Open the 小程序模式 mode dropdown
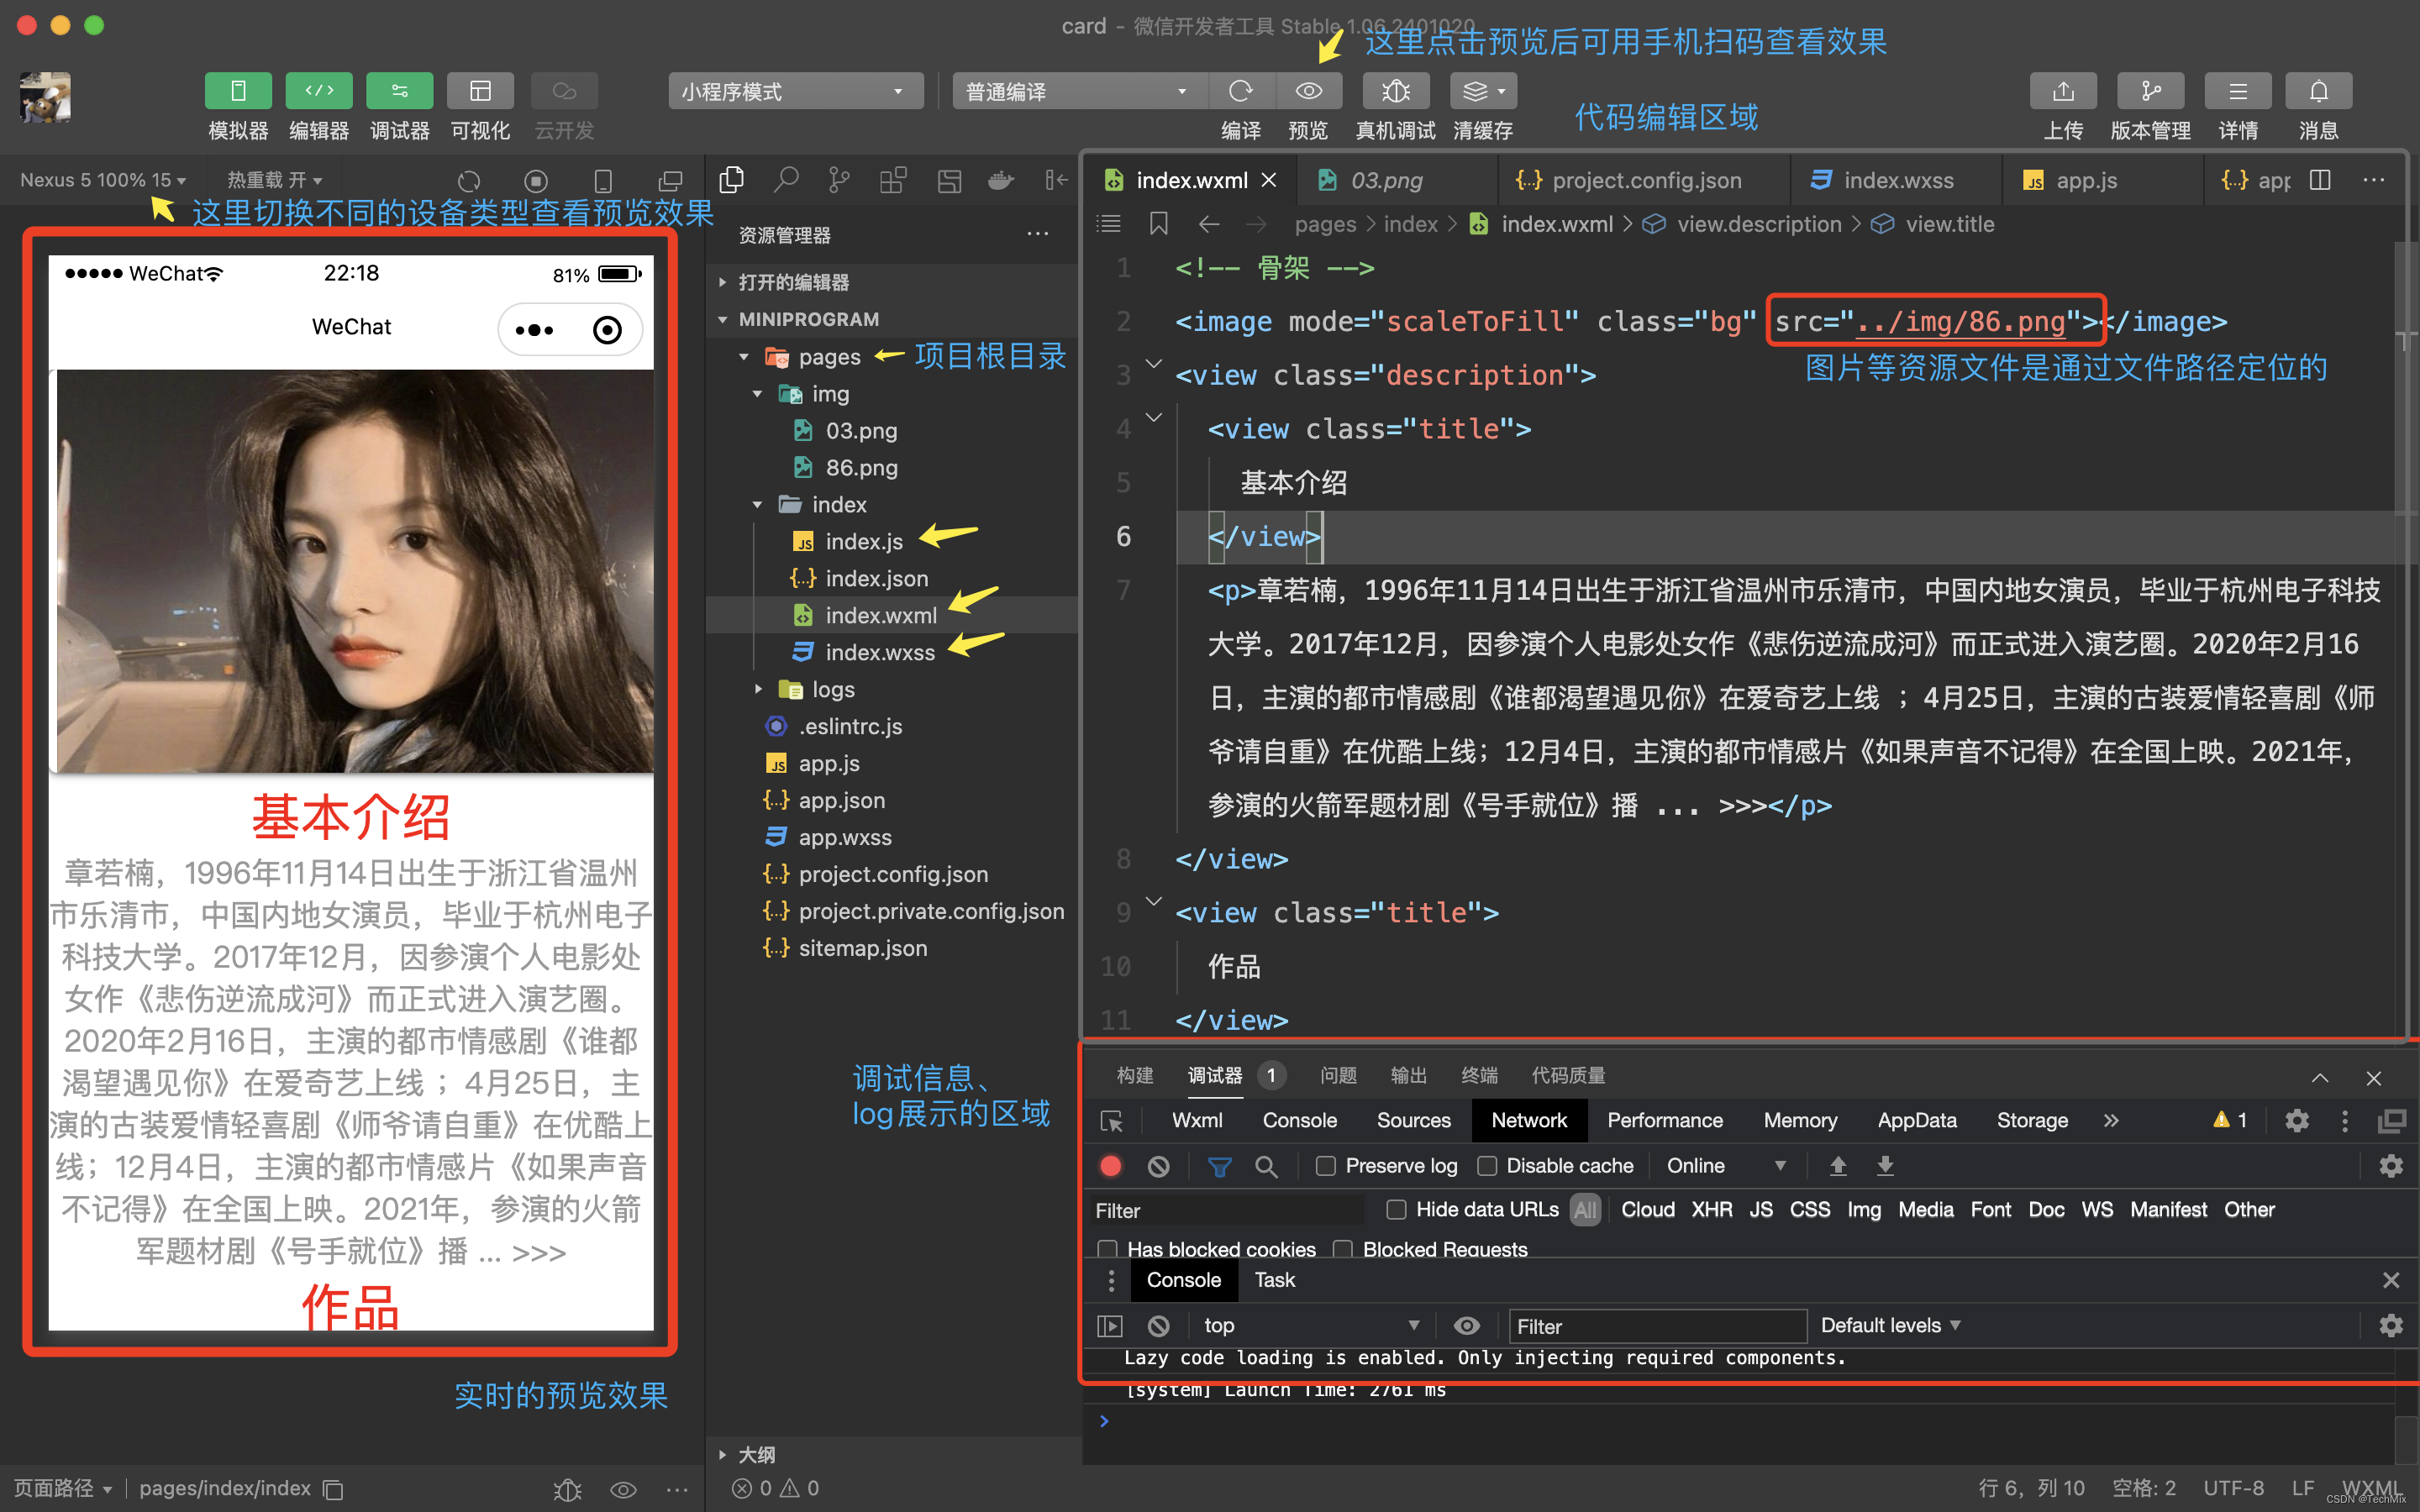This screenshot has height=1512, width=2420. (793, 91)
